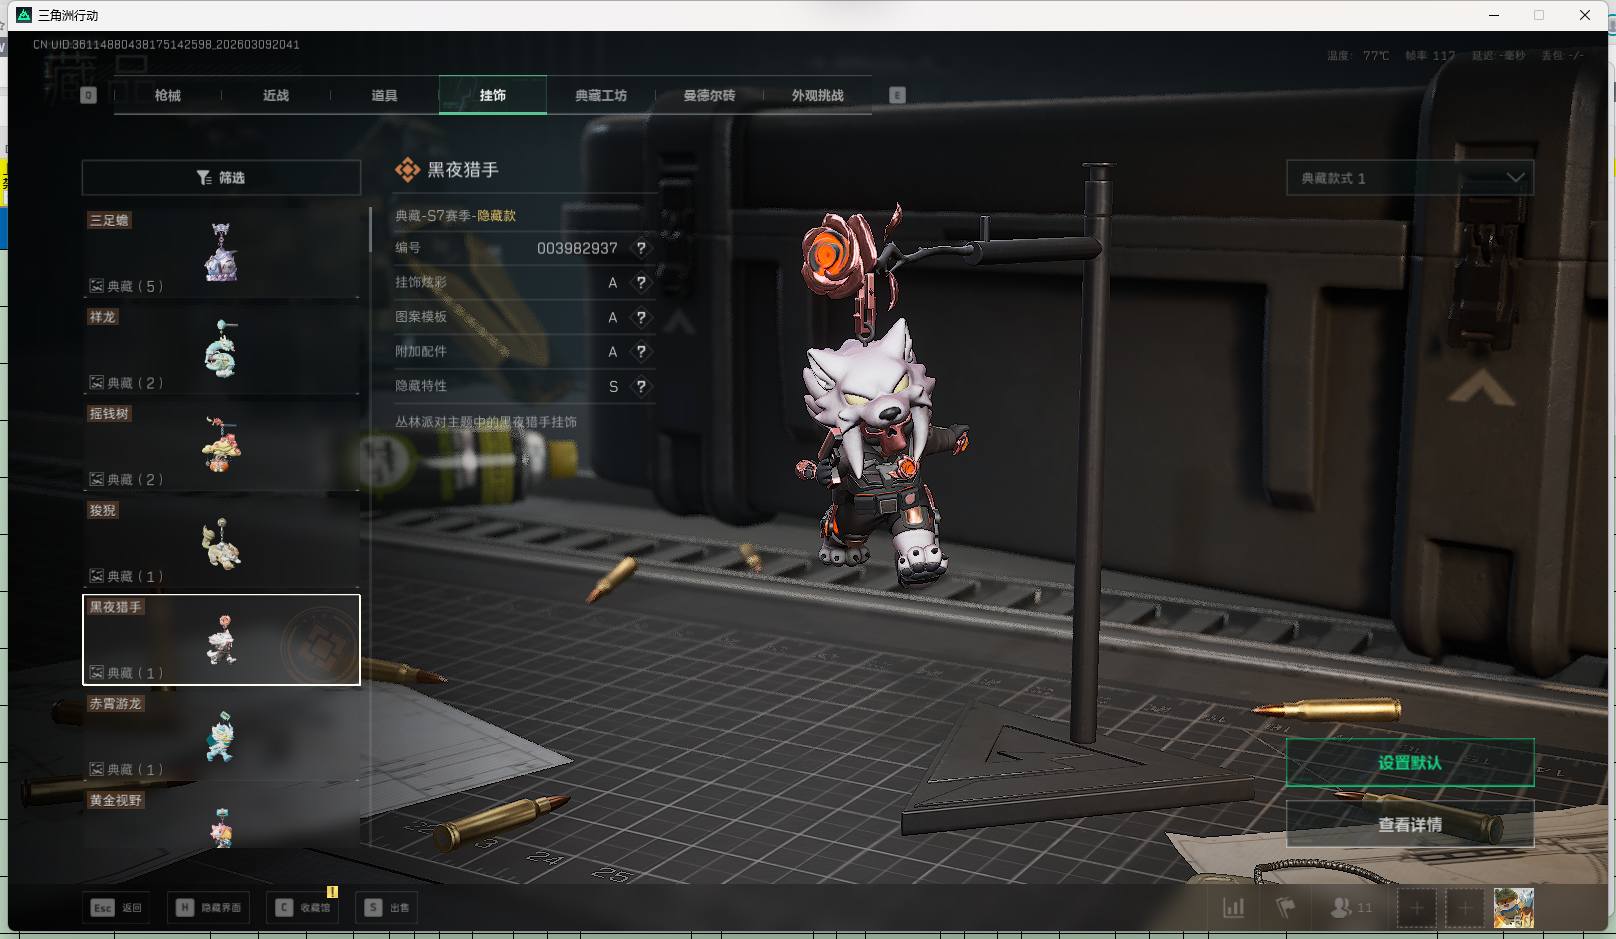This screenshot has height=939, width=1616.
Task: Open the 枪械 tab
Action: [x=167, y=95]
